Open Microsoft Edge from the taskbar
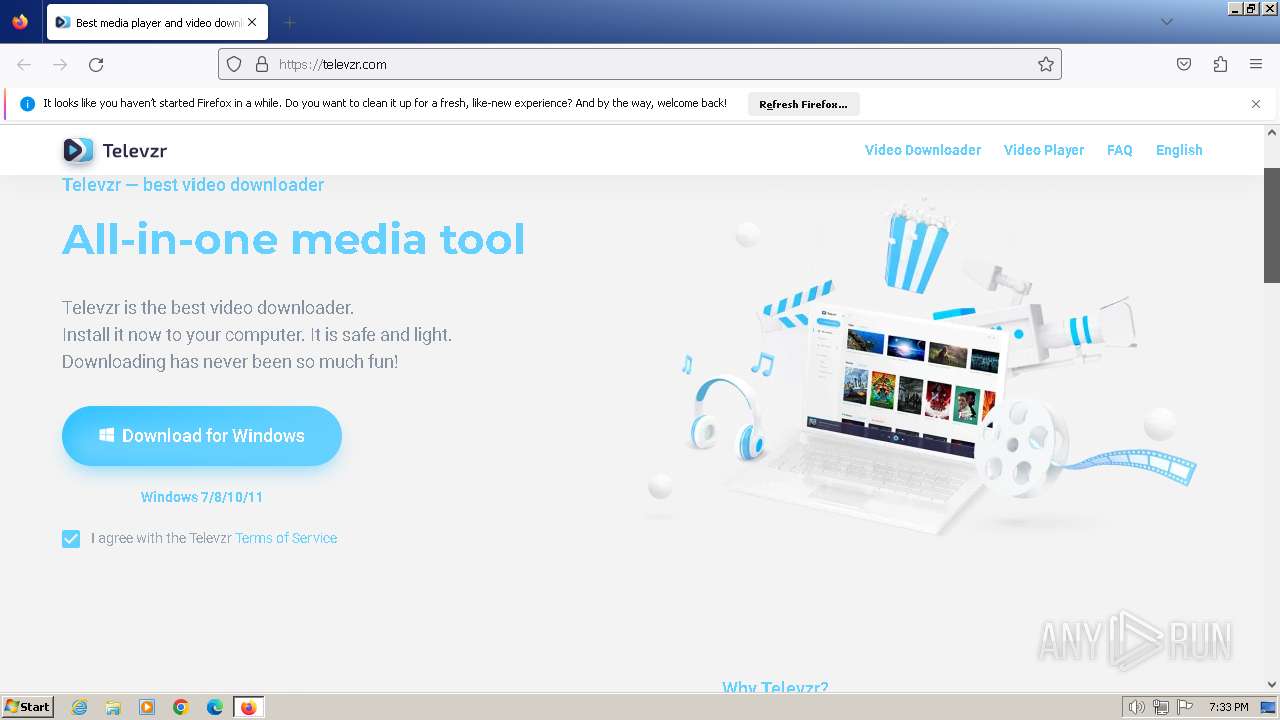 [215, 707]
